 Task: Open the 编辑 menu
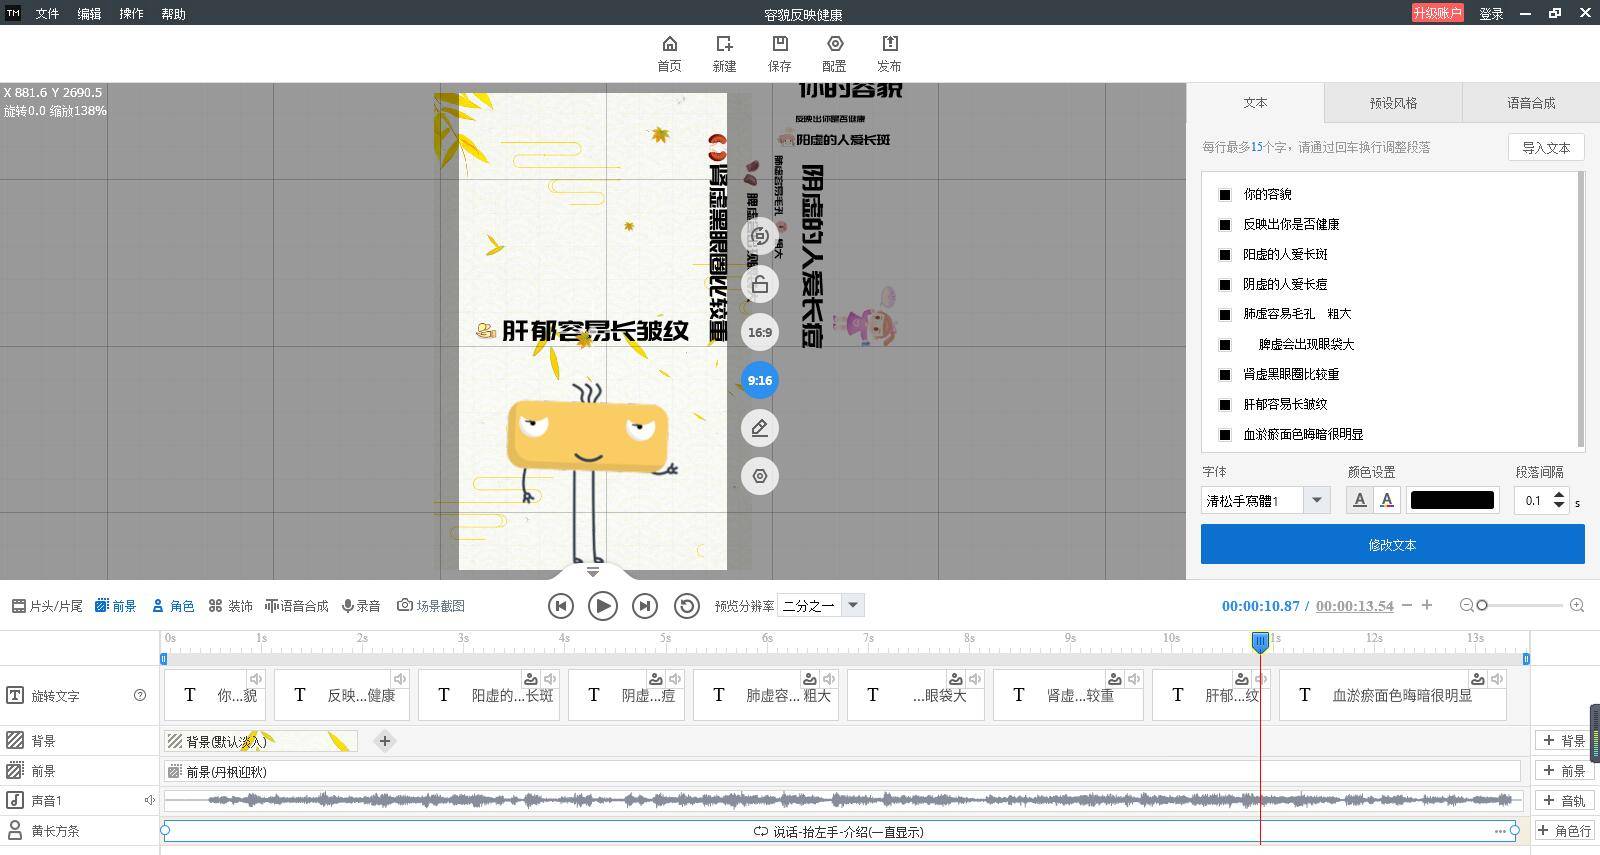click(89, 14)
